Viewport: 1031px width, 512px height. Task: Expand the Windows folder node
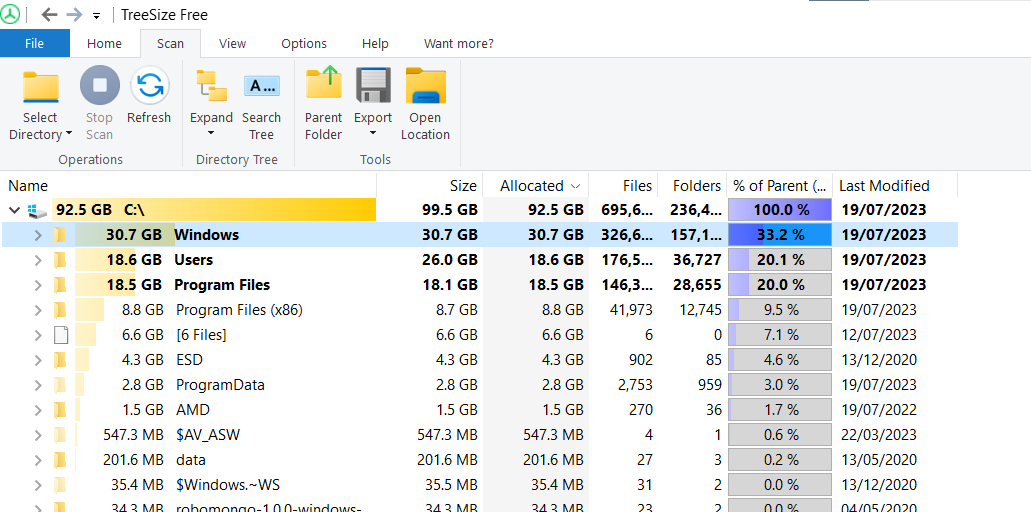coord(38,235)
